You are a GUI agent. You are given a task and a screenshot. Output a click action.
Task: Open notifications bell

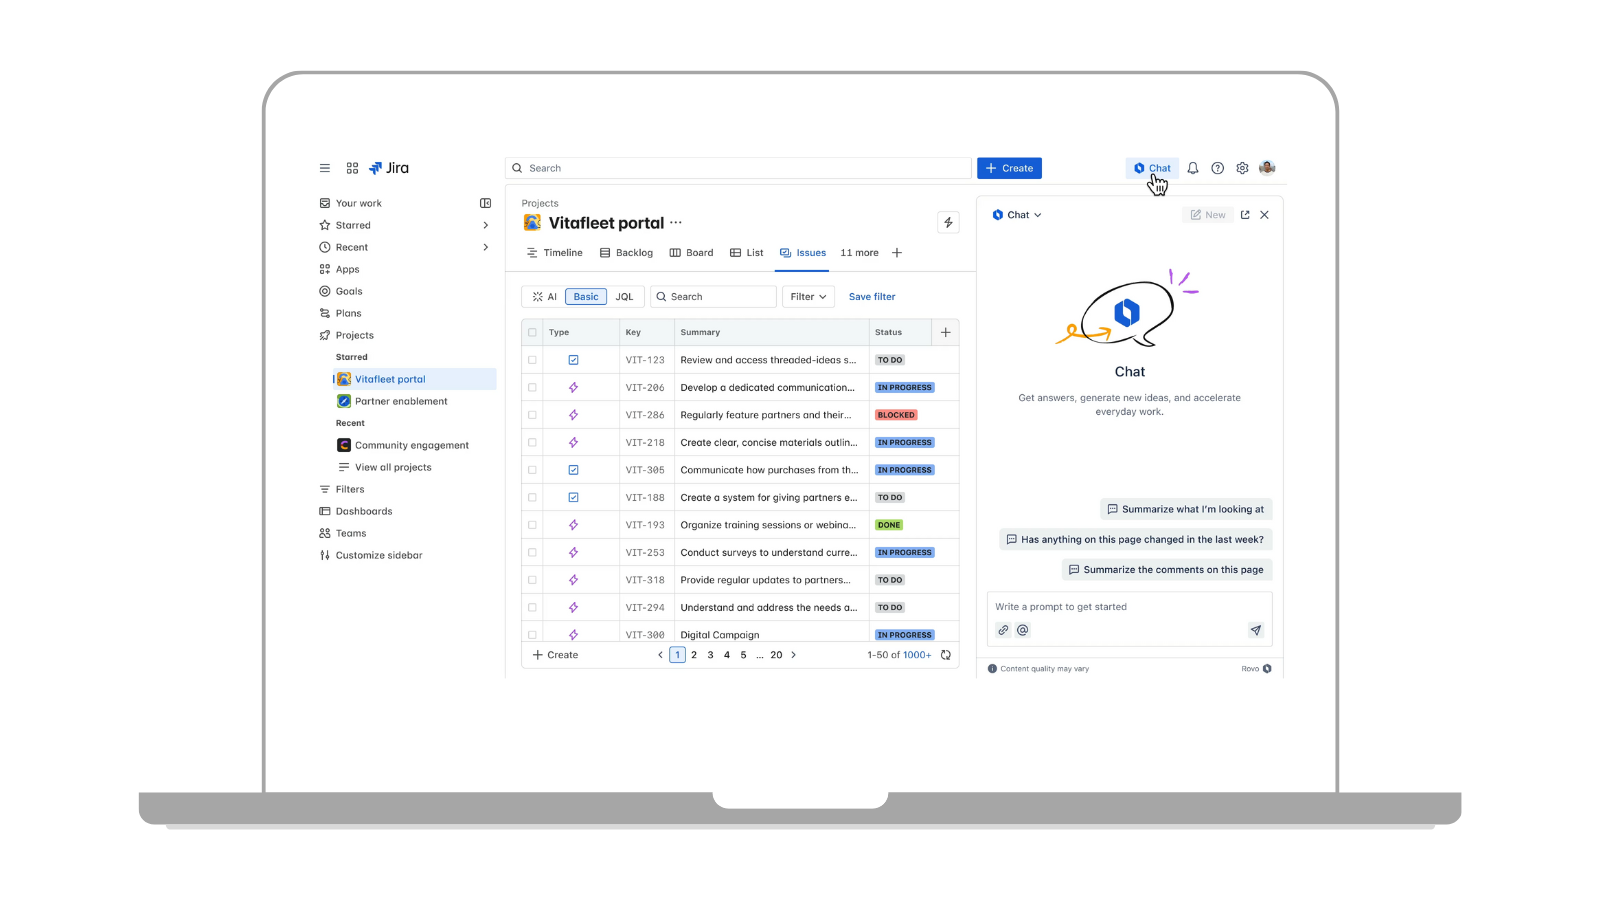[1193, 168]
